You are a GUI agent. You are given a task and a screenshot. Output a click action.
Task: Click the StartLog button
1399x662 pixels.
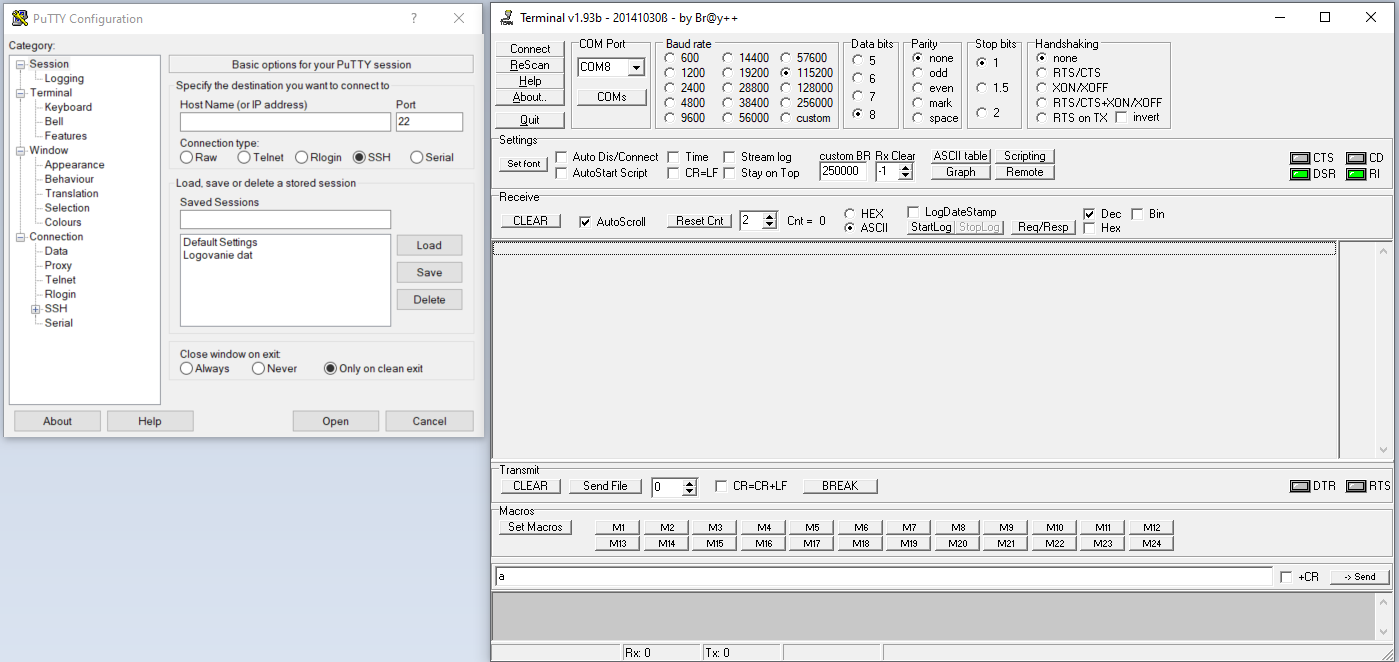931,227
